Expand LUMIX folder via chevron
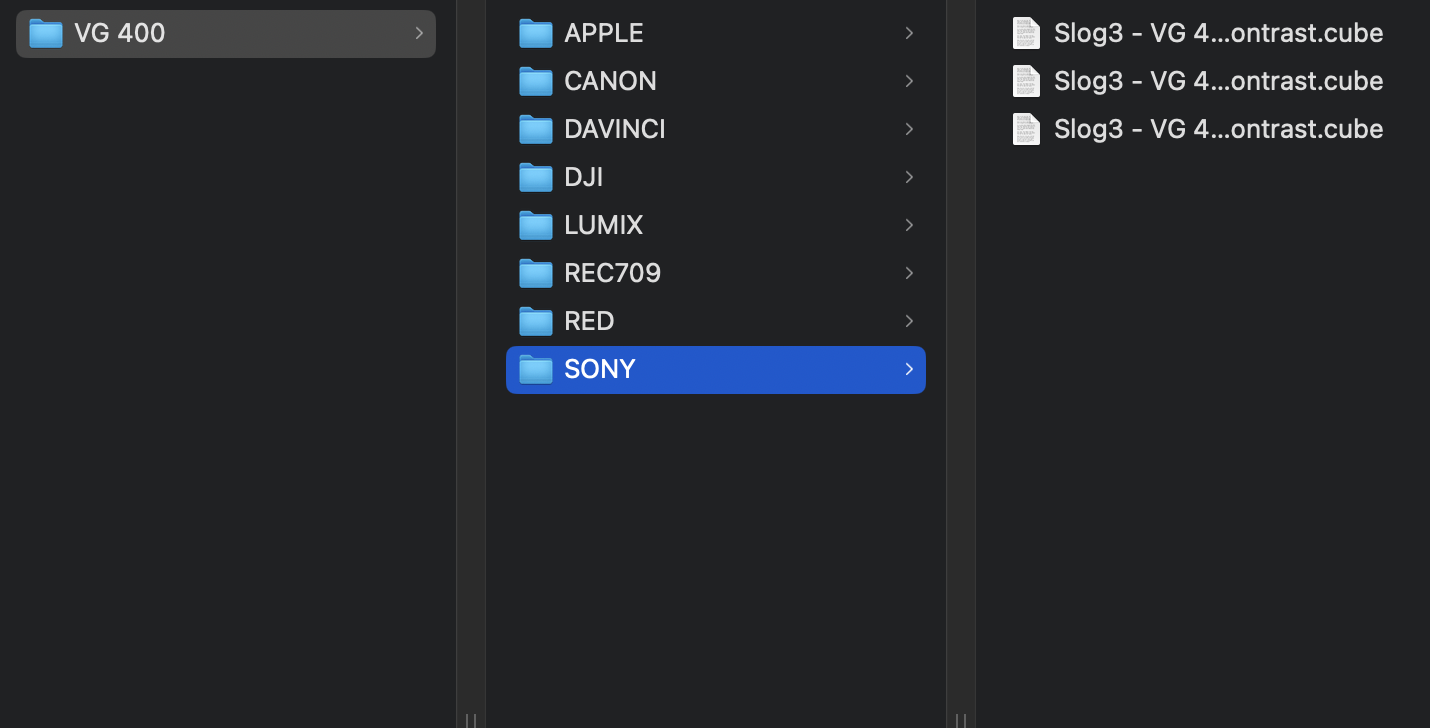1430x728 pixels. click(x=909, y=225)
